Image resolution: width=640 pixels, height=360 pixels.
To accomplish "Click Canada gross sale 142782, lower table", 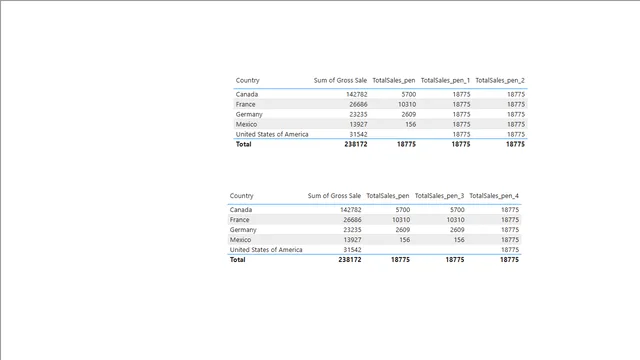I will click(x=351, y=210).
